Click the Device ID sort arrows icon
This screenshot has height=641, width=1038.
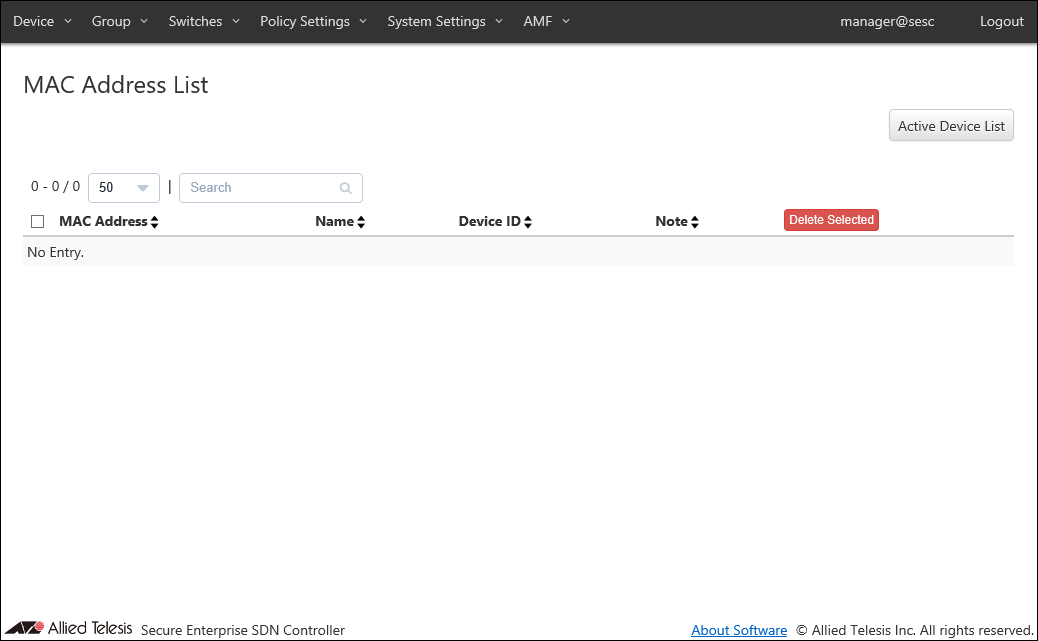527,222
